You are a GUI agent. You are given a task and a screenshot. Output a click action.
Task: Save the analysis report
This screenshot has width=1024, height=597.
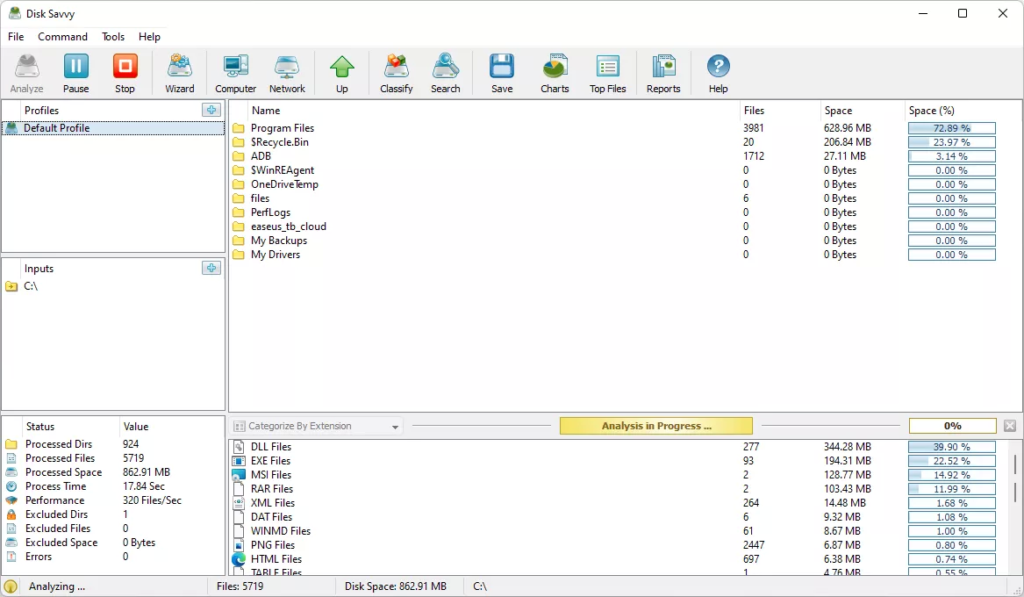click(x=502, y=74)
